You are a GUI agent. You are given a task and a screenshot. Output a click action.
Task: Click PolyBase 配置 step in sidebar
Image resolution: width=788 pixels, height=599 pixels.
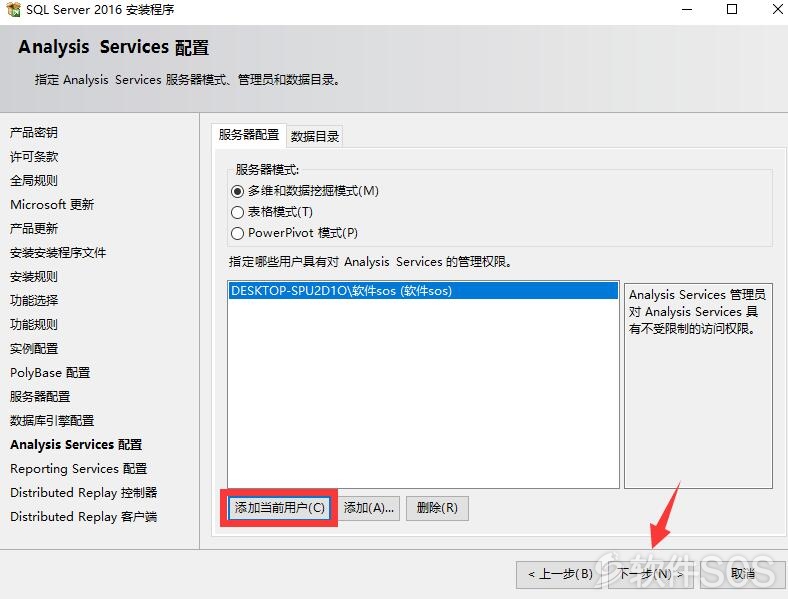click(x=50, y=373)
